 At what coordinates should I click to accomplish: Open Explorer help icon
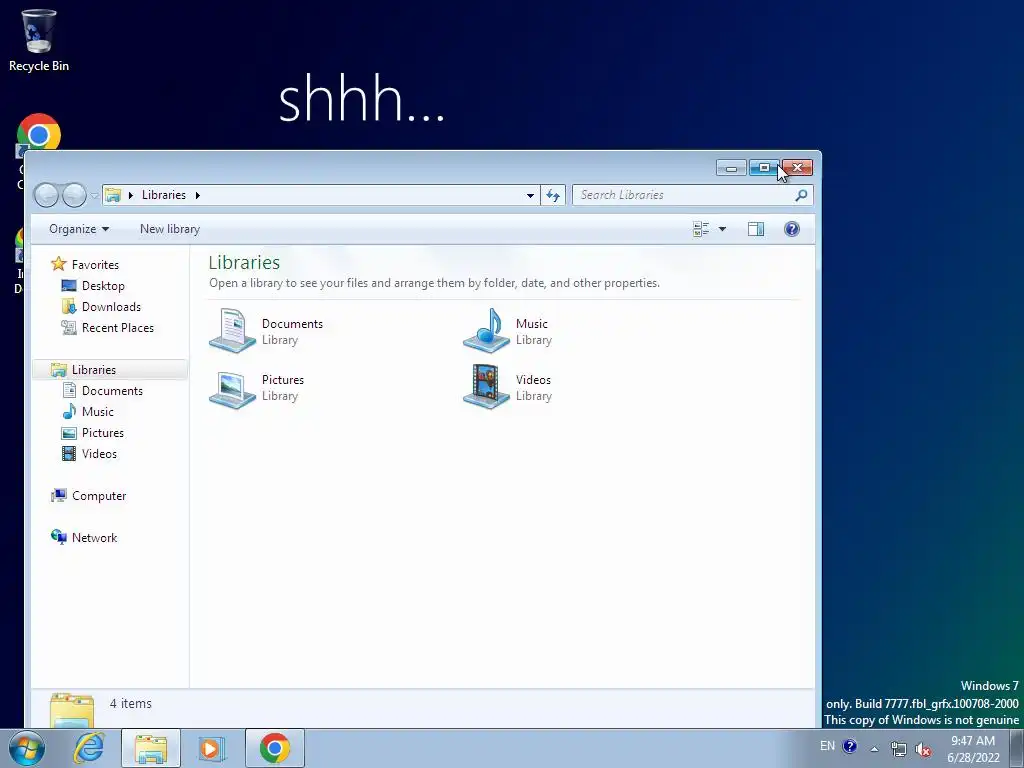792,229
